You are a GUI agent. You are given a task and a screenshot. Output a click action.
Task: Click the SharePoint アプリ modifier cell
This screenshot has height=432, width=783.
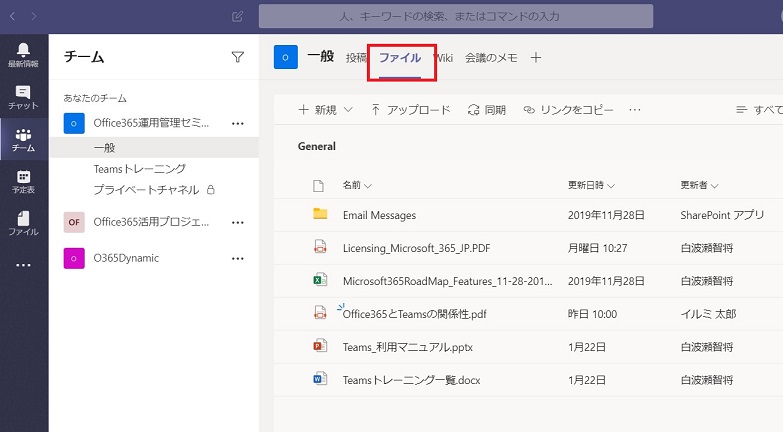[722, 215]
